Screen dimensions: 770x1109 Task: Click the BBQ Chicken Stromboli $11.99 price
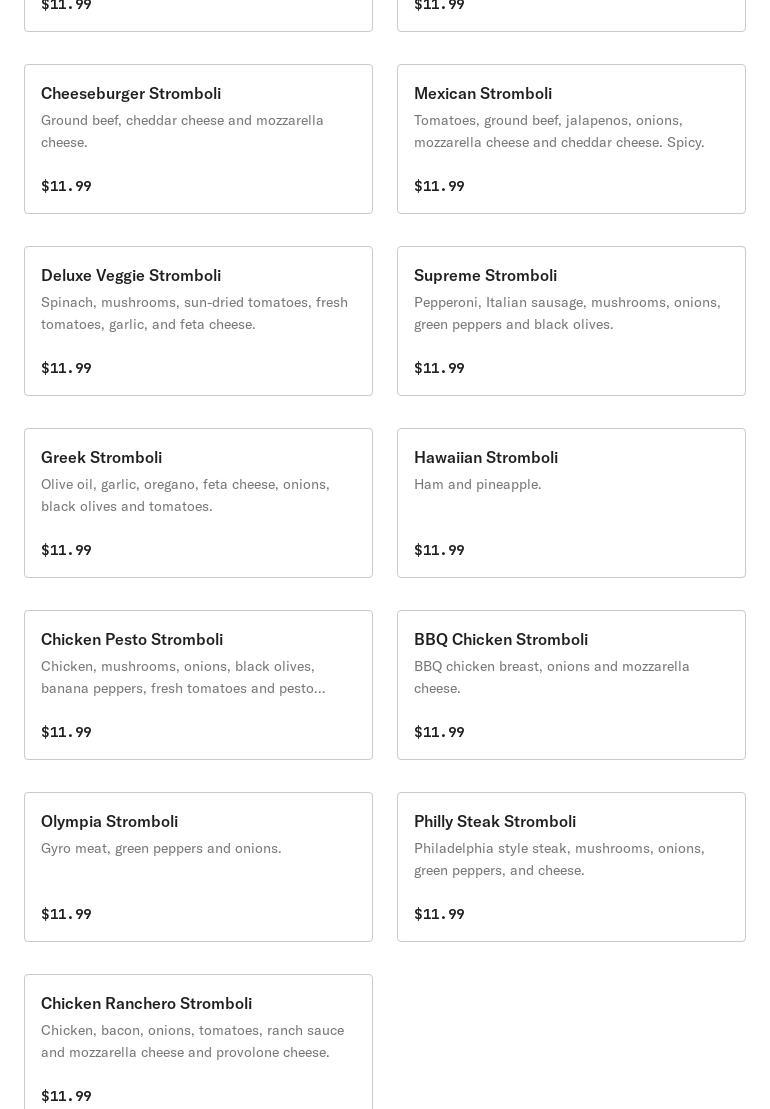(439, 732)
